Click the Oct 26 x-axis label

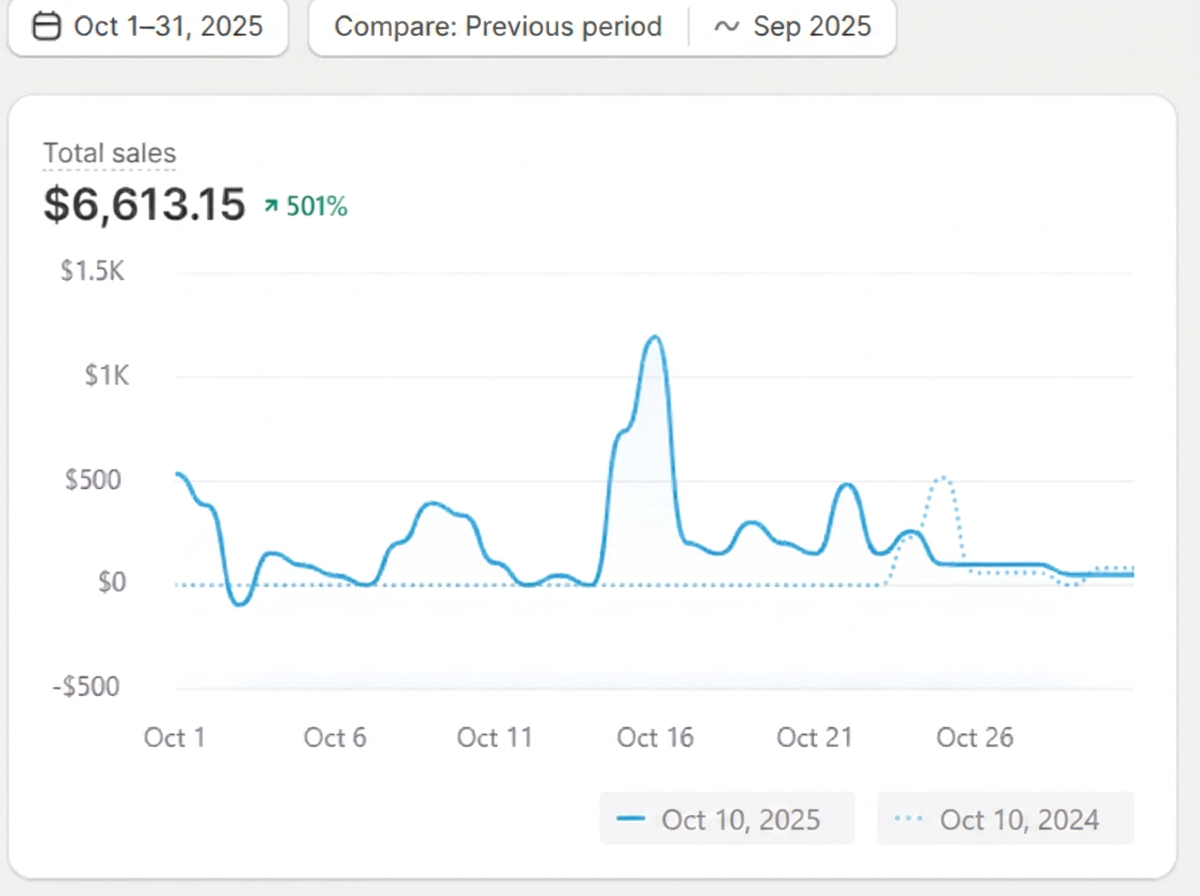point(975,738)
